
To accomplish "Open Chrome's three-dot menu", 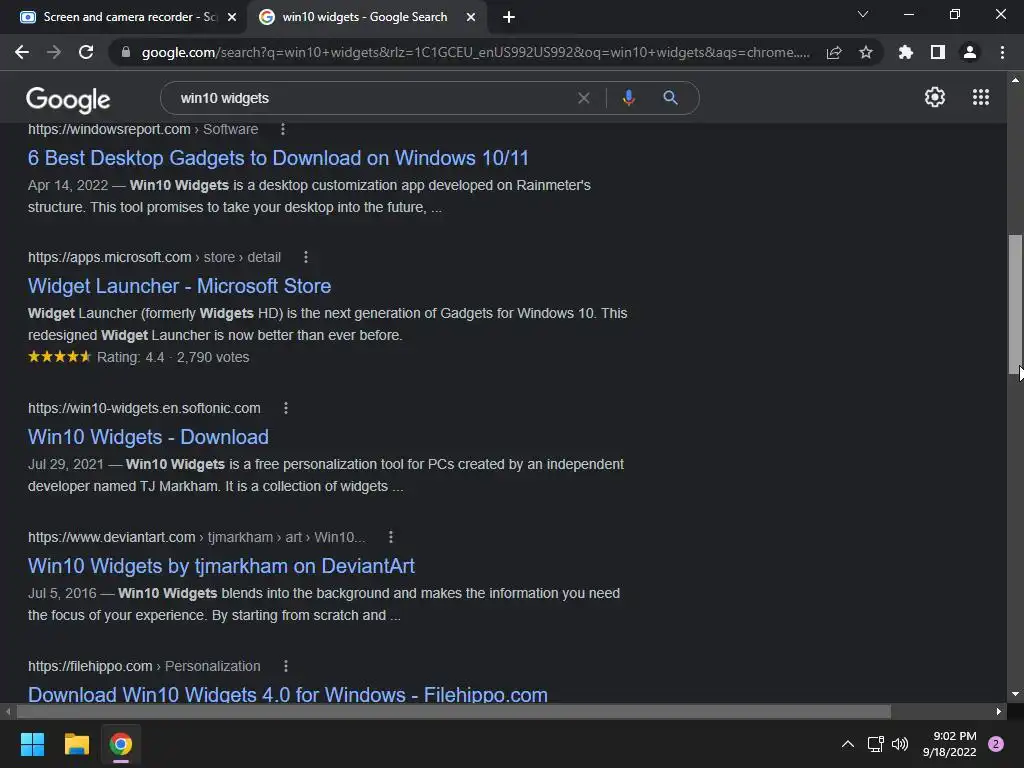I will 1002,52.
